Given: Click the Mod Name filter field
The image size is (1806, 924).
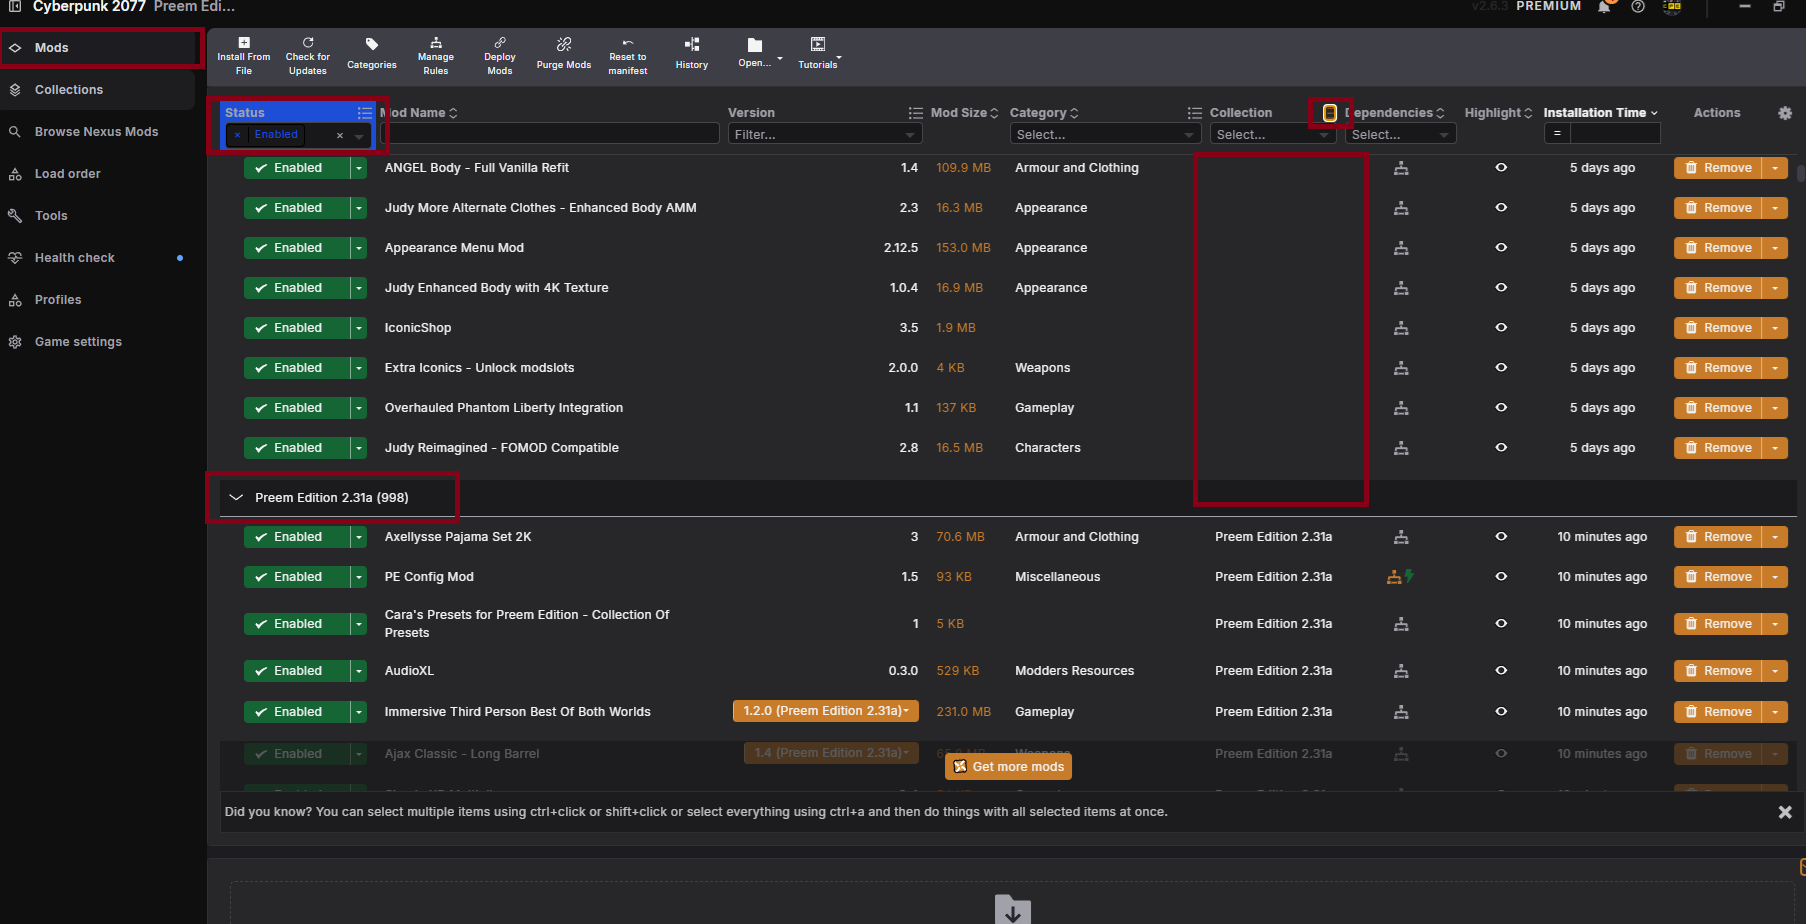Looking at the screenshot, I should tap(550, 133).
